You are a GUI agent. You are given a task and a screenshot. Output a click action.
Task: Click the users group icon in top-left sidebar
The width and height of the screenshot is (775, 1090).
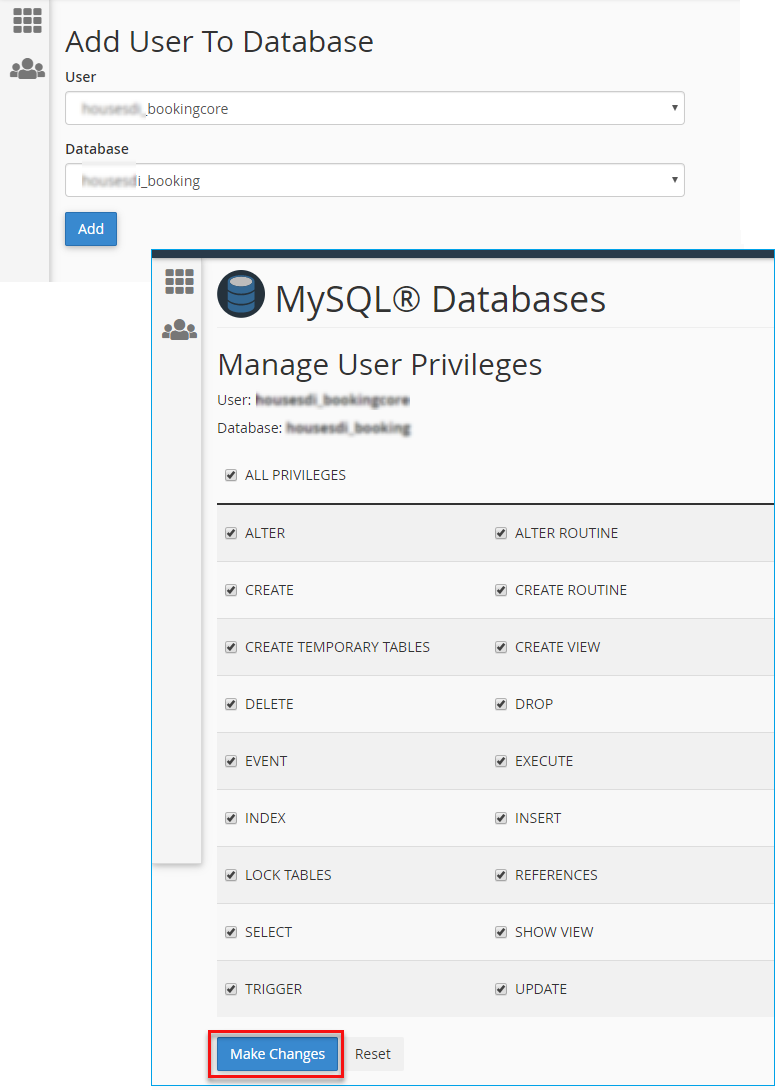click(27, 69)
